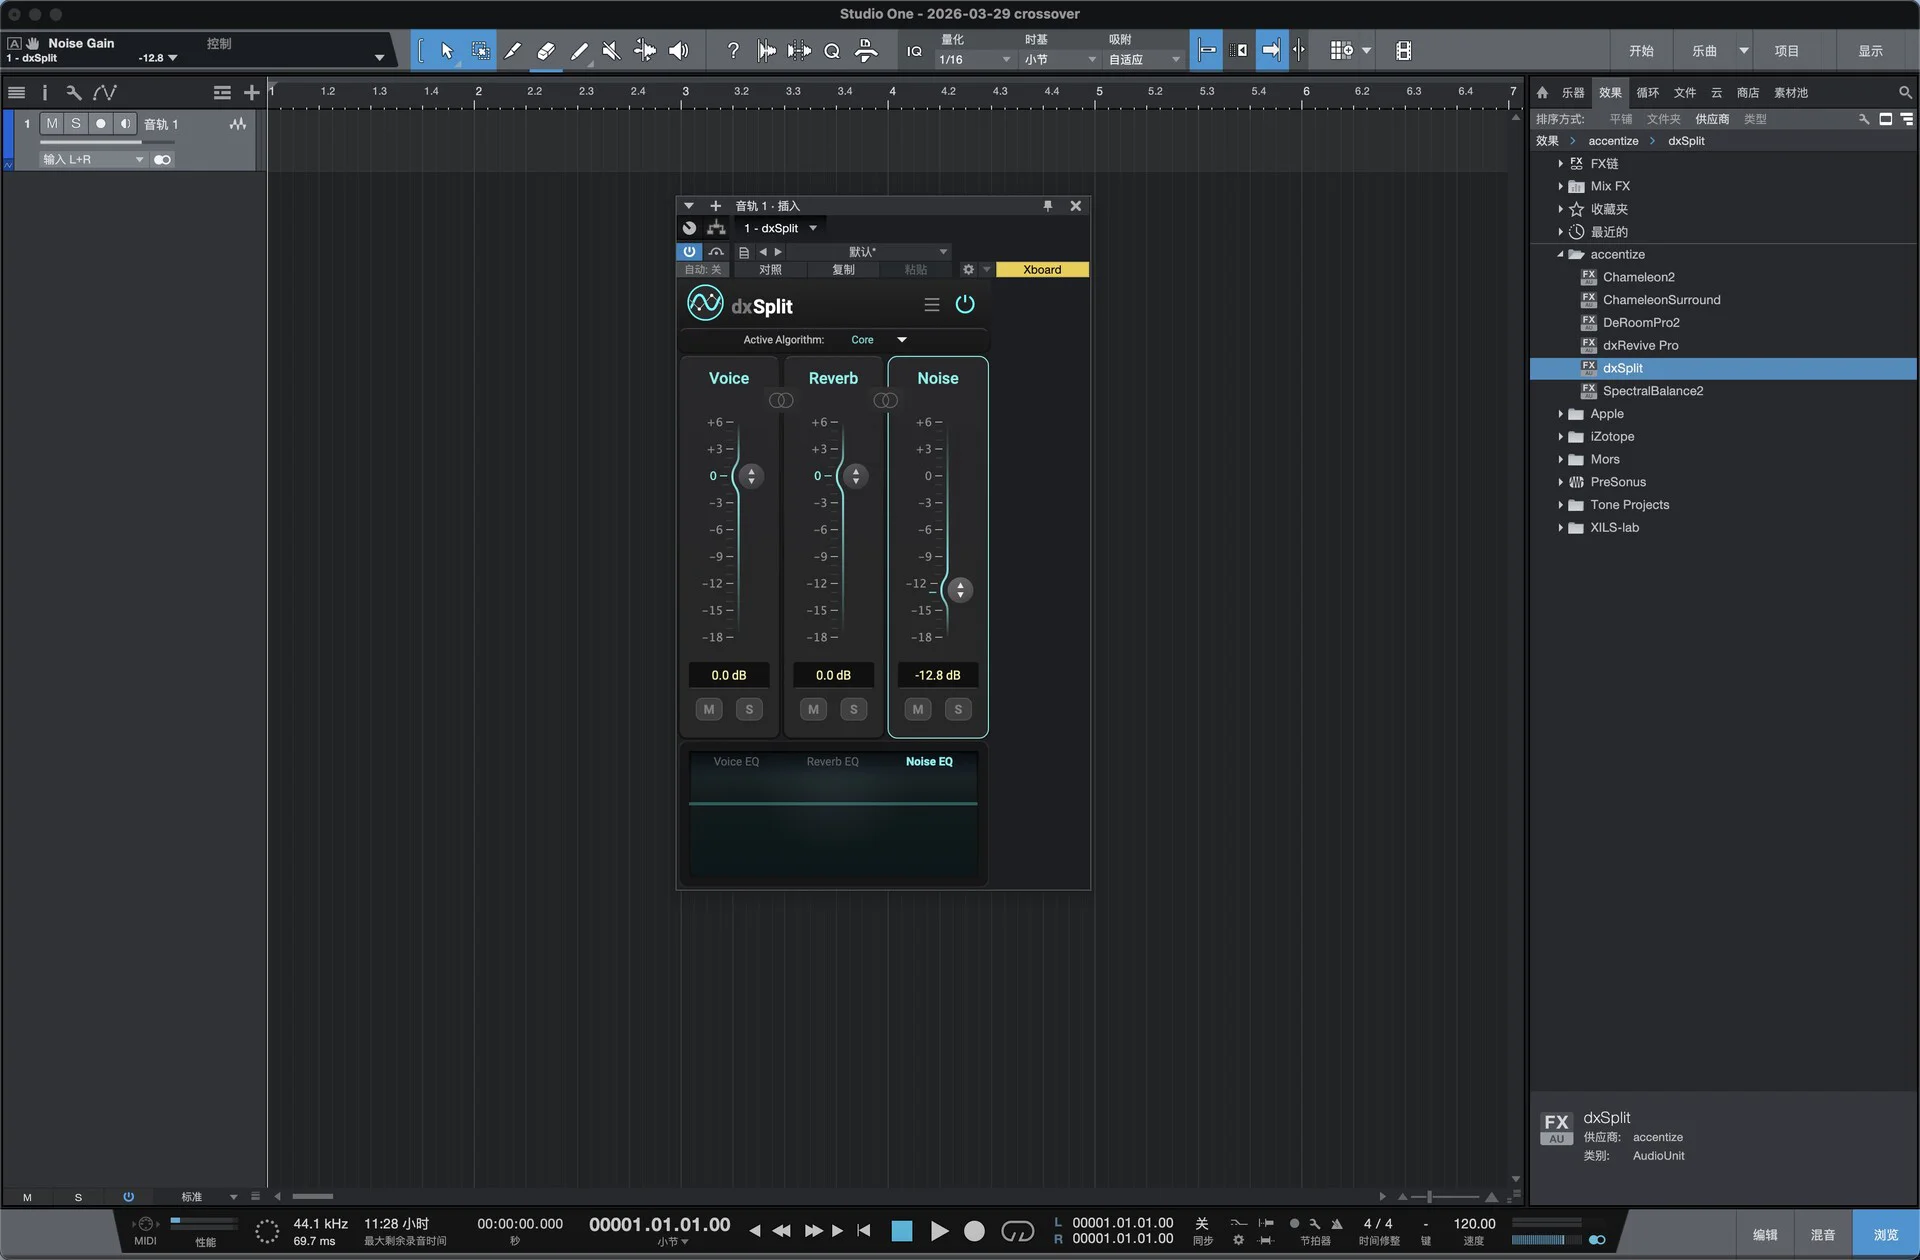Select the Listen speaker tool

[x=678, y=51]
